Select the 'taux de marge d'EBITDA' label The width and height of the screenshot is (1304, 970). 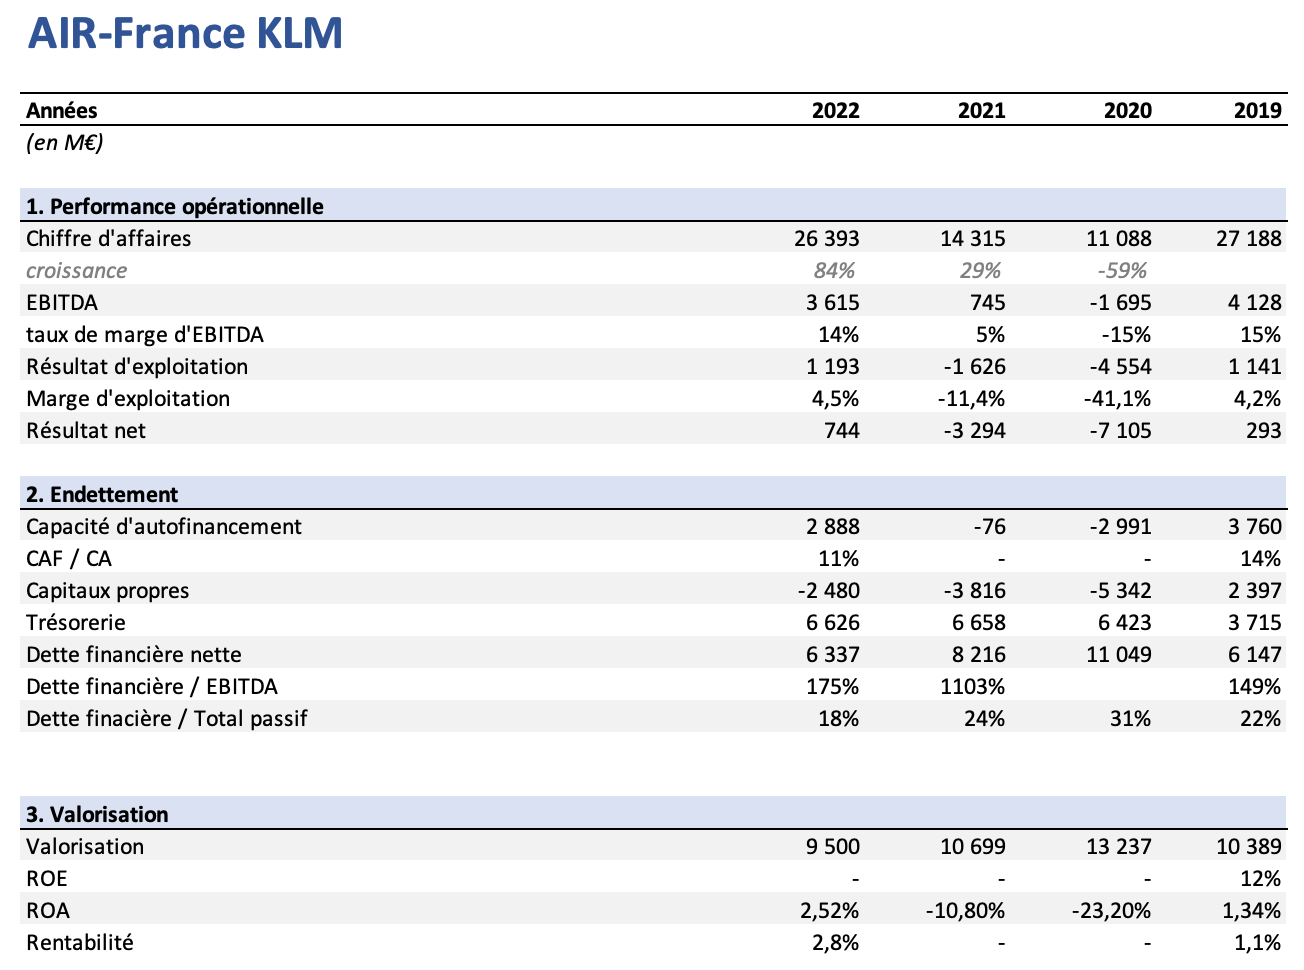click(x=145, y=334)
